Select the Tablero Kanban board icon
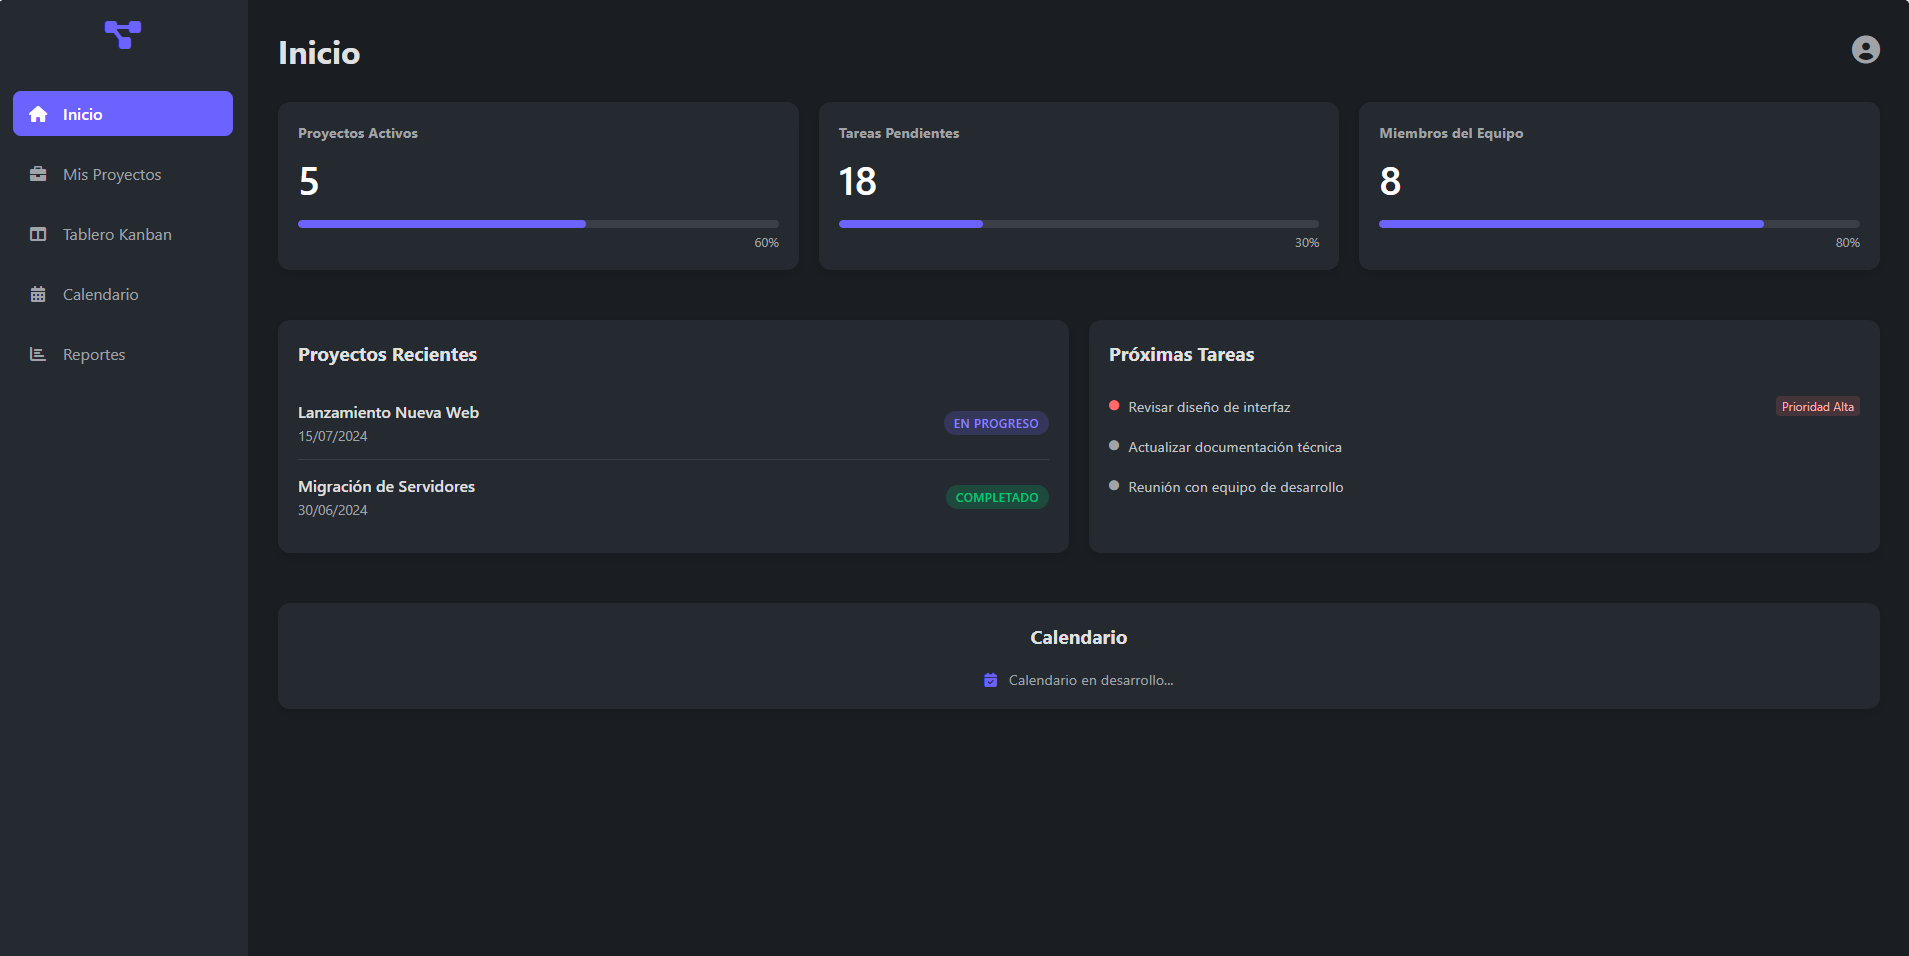The width and height of the screenshot is (1909, 956). point(38,234)
